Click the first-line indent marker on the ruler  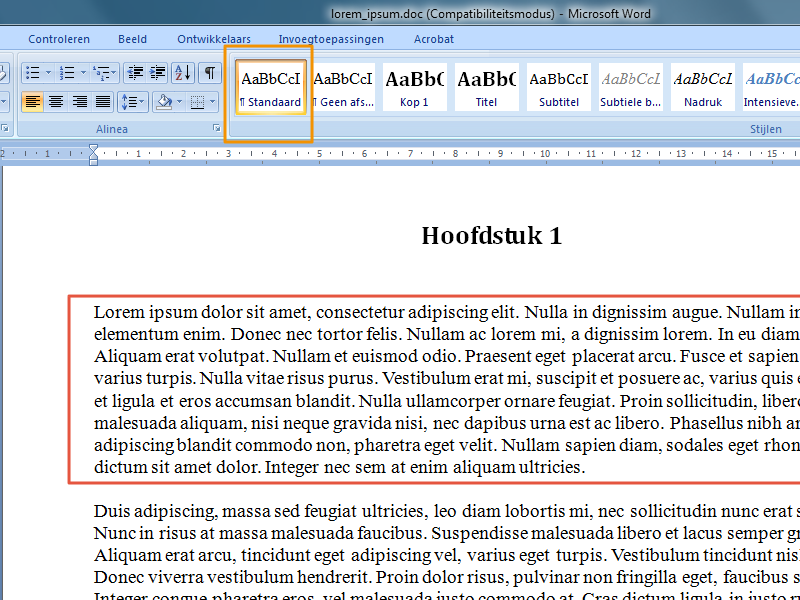93,149
